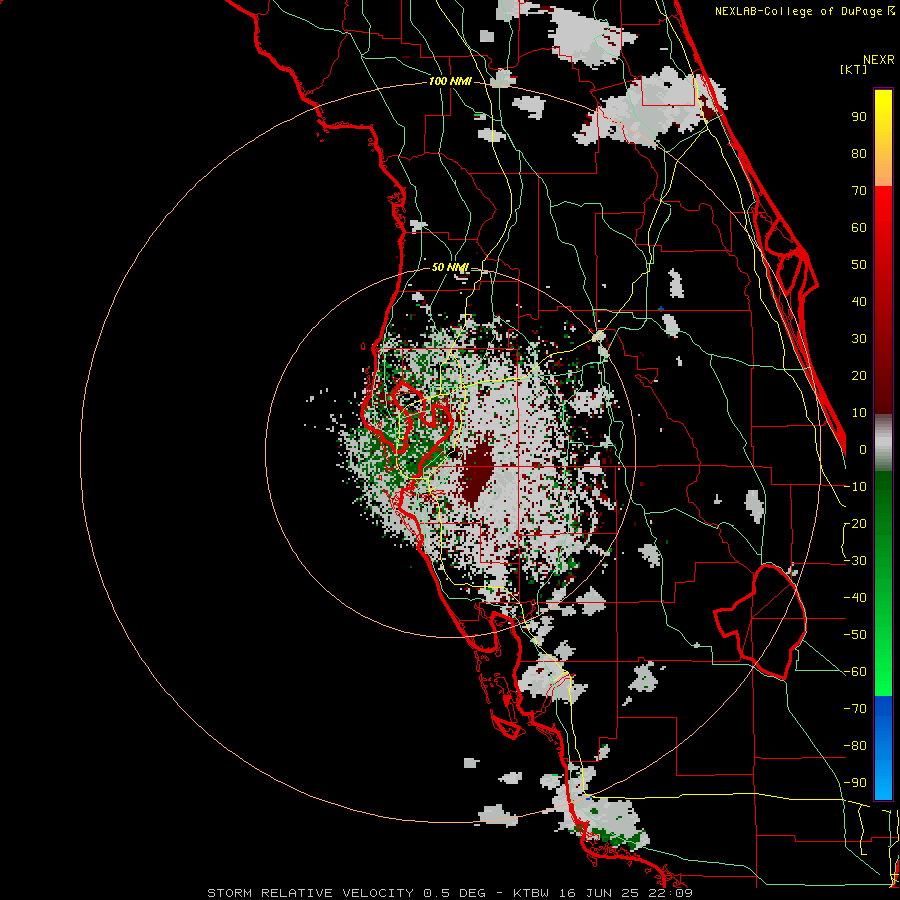Click the 10 value on velocity scale
Screen dimensions: 900x900
click(x=859, y=413)
